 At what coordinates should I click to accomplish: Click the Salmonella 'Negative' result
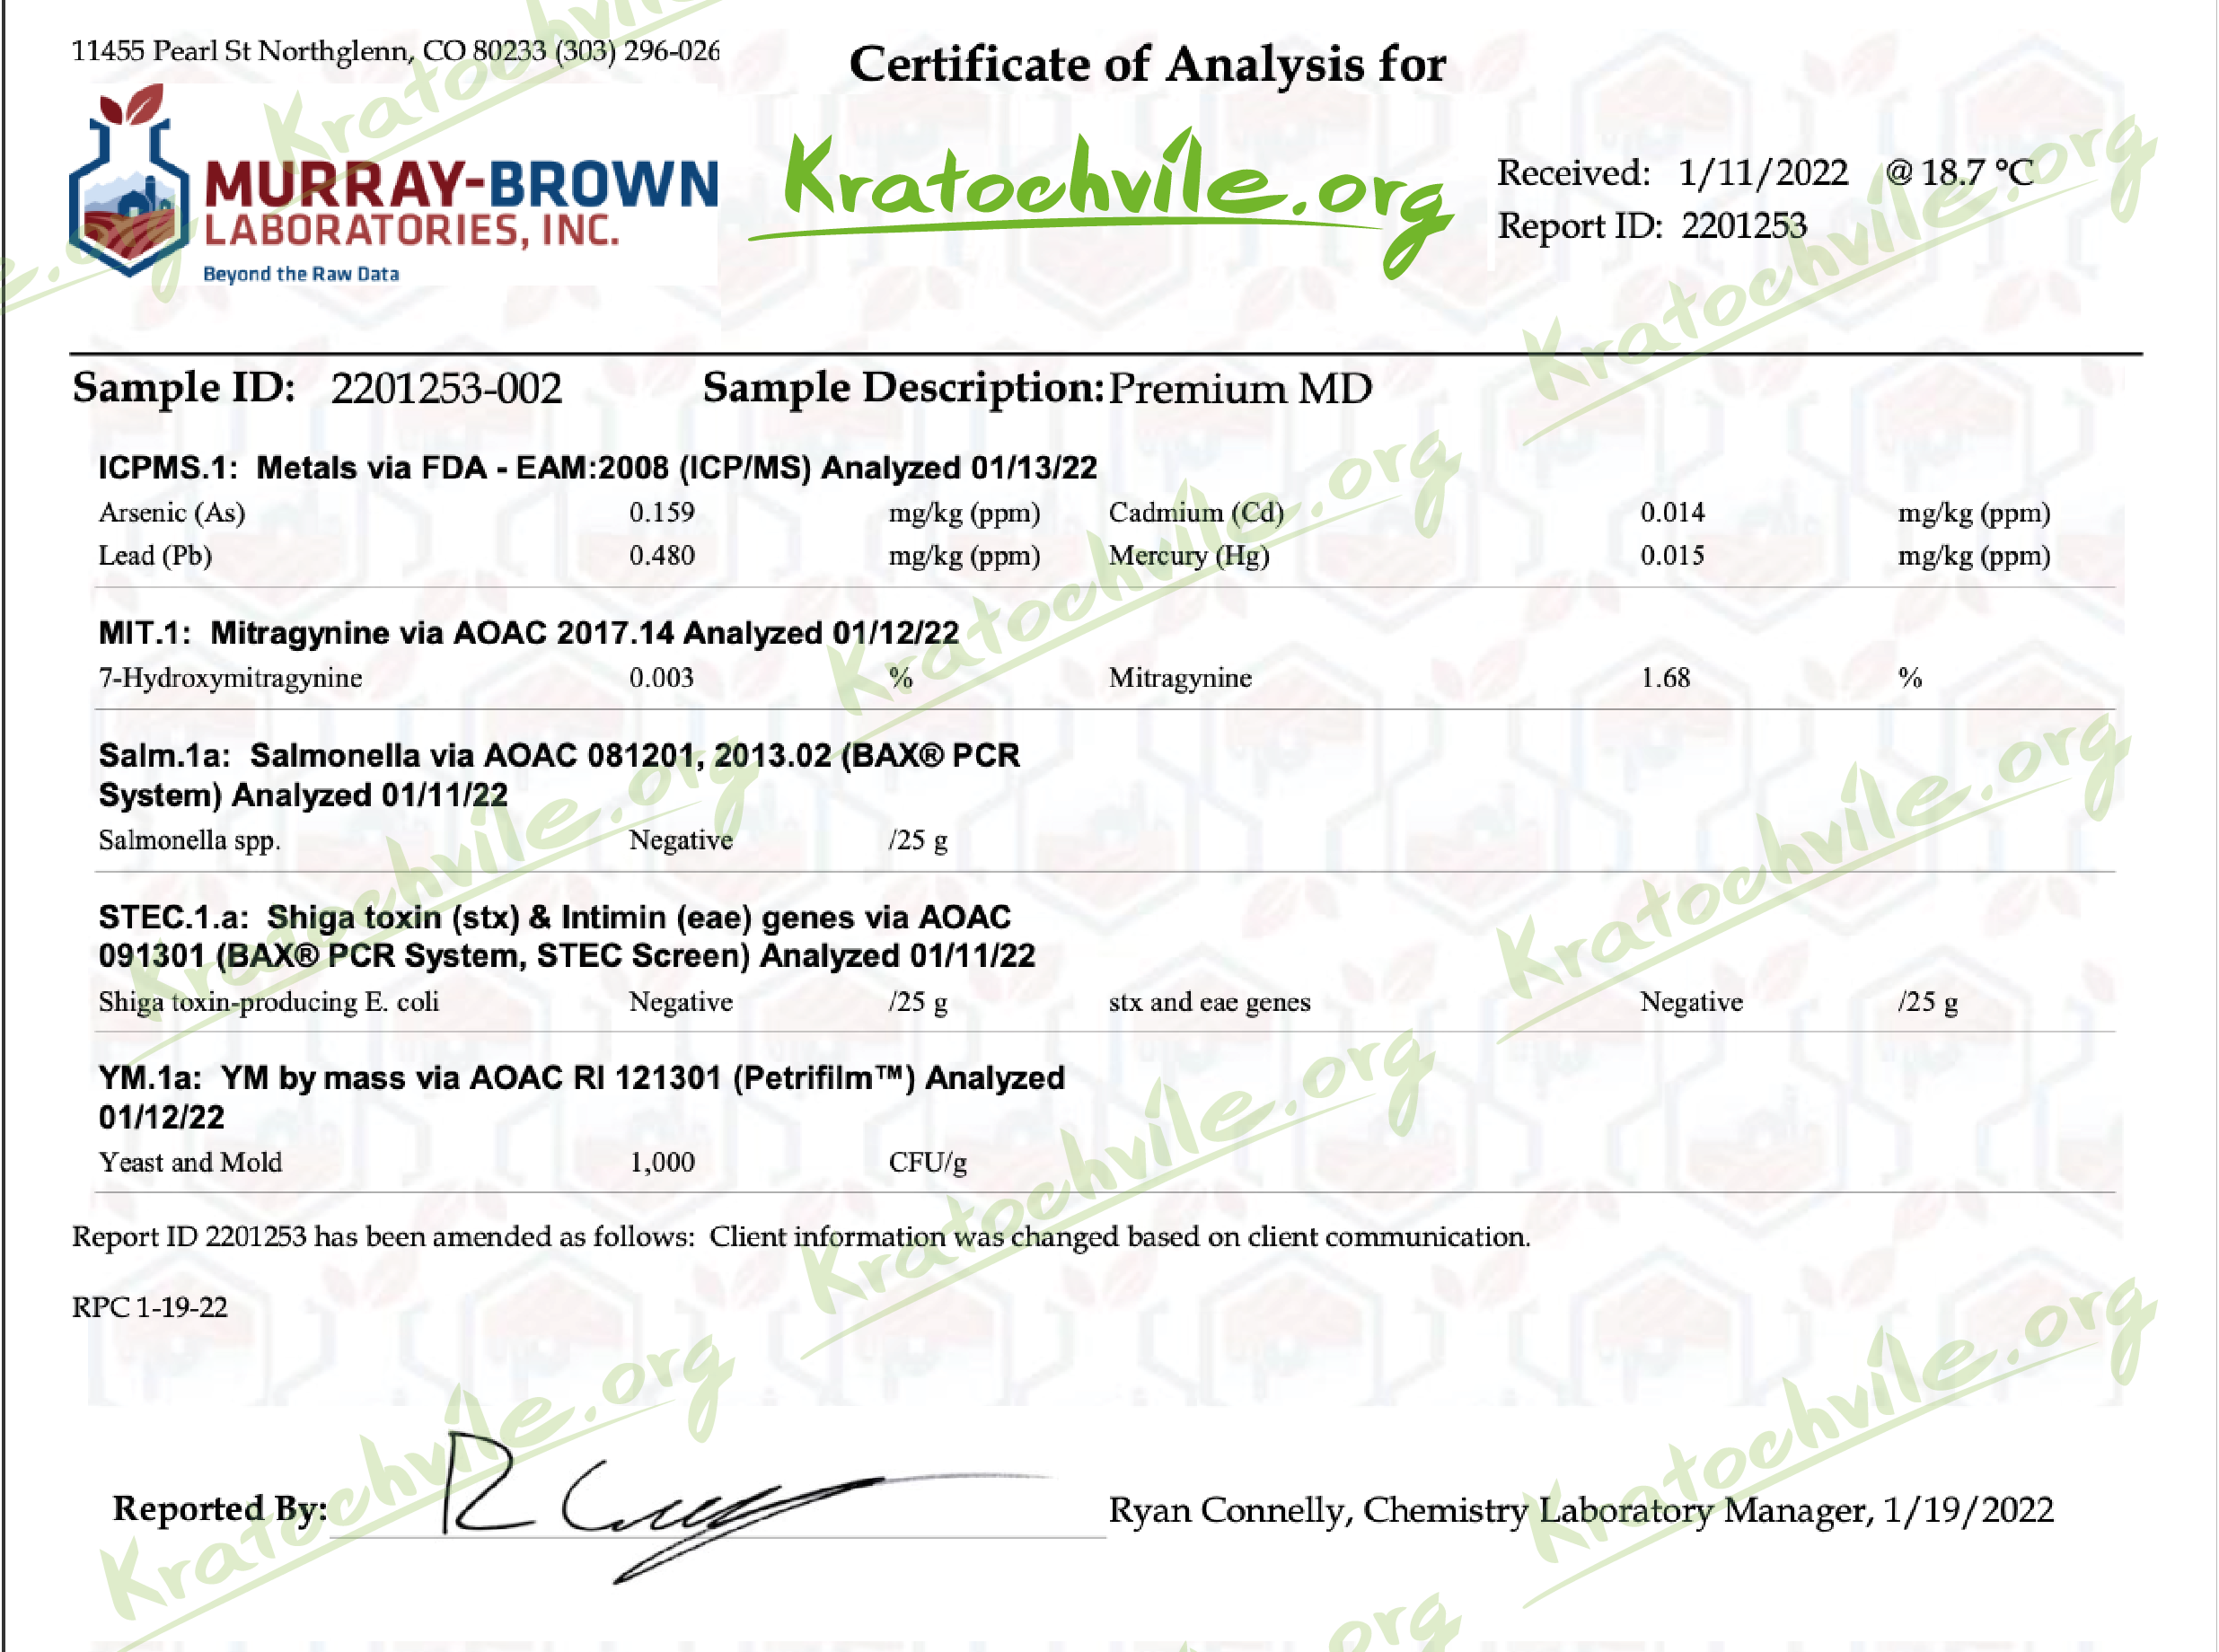point(681,841)
